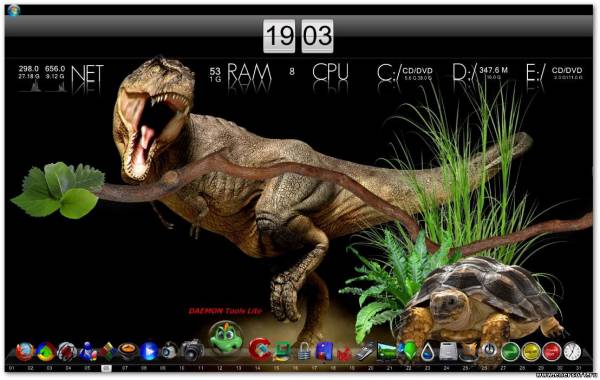Click the NET monitor widget

point(61,78)
